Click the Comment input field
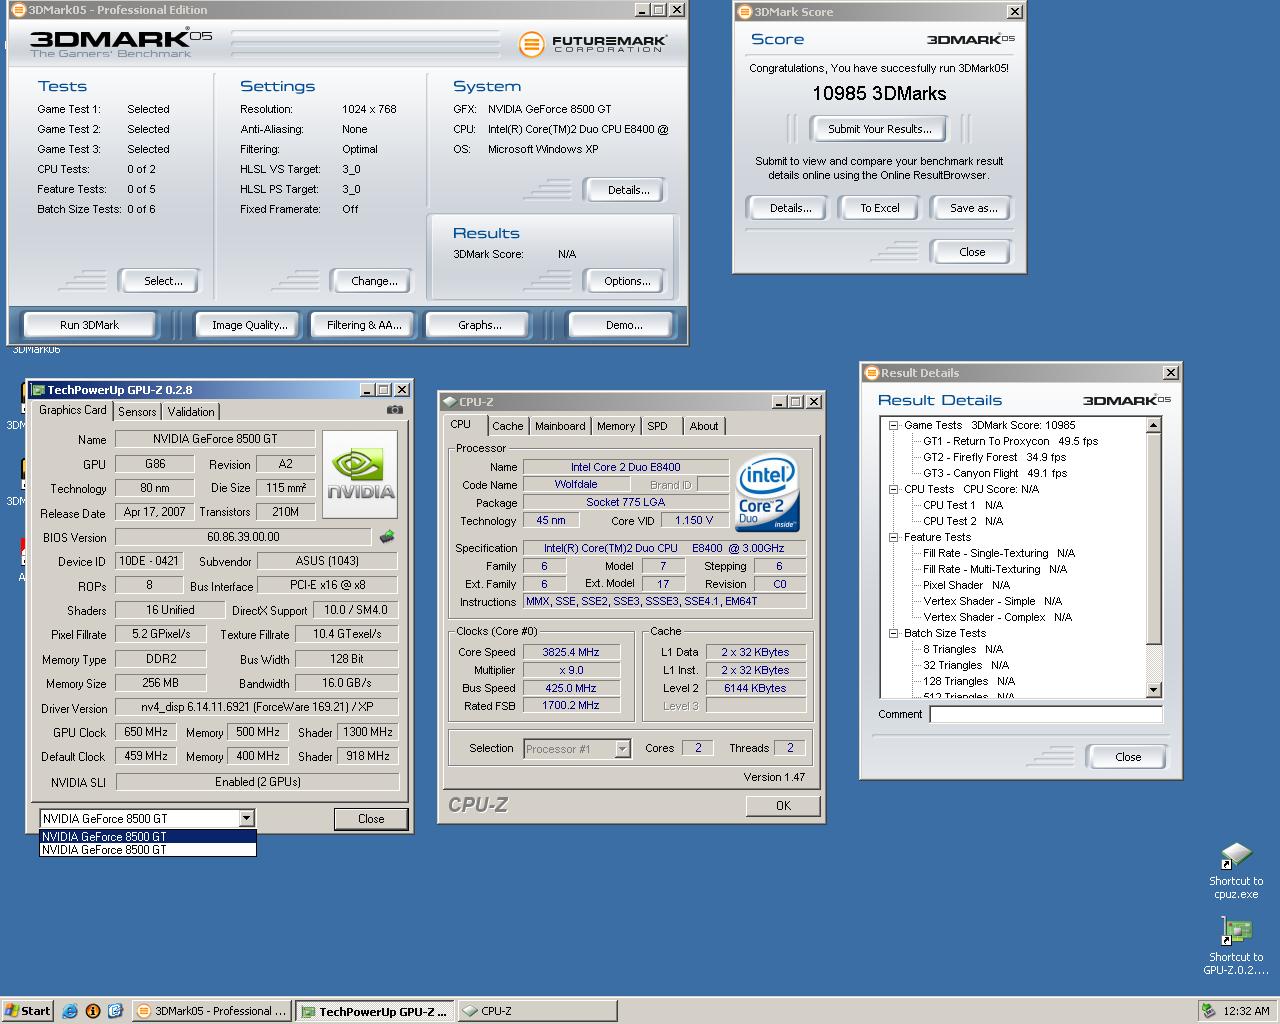Screen dimensions: 1280x1024 [x=1046, y=714]
